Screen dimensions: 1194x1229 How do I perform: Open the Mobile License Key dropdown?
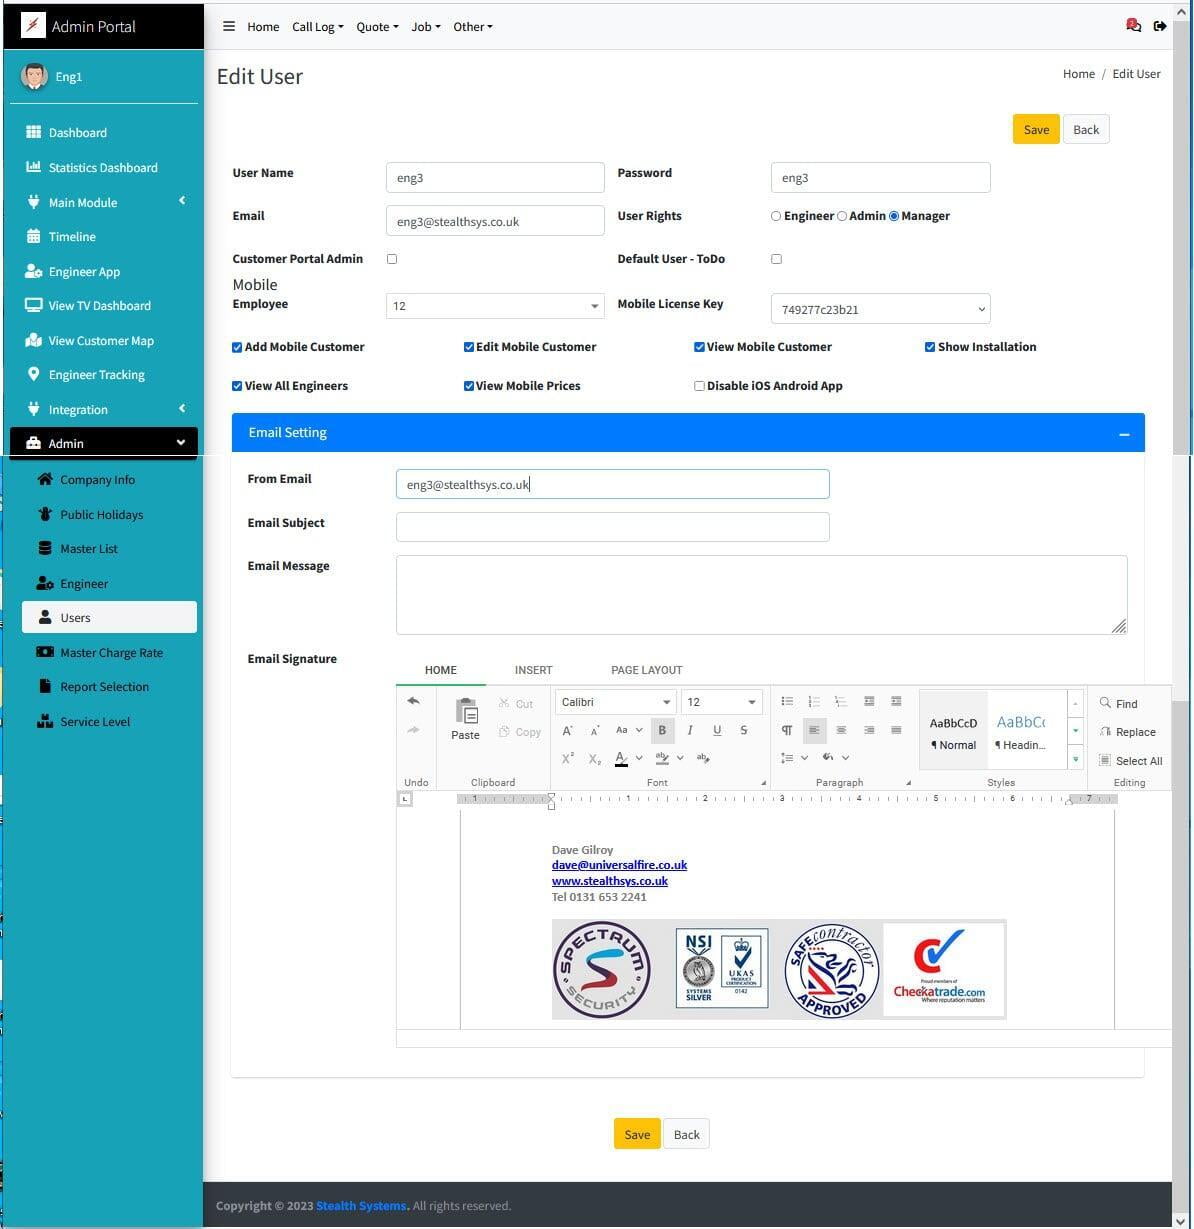click(x=880, y=309)
